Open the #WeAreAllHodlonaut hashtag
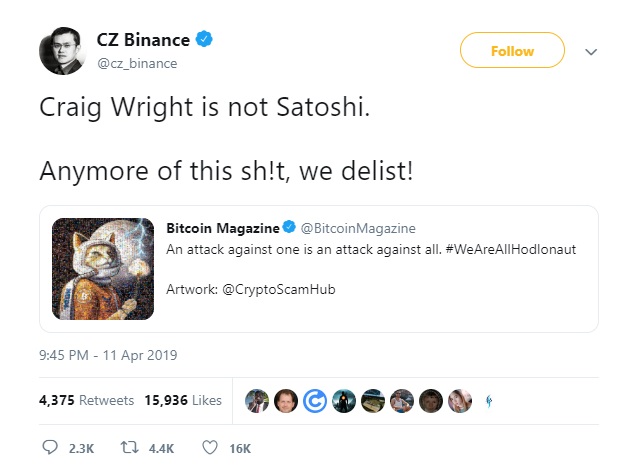 pos(510,249)
